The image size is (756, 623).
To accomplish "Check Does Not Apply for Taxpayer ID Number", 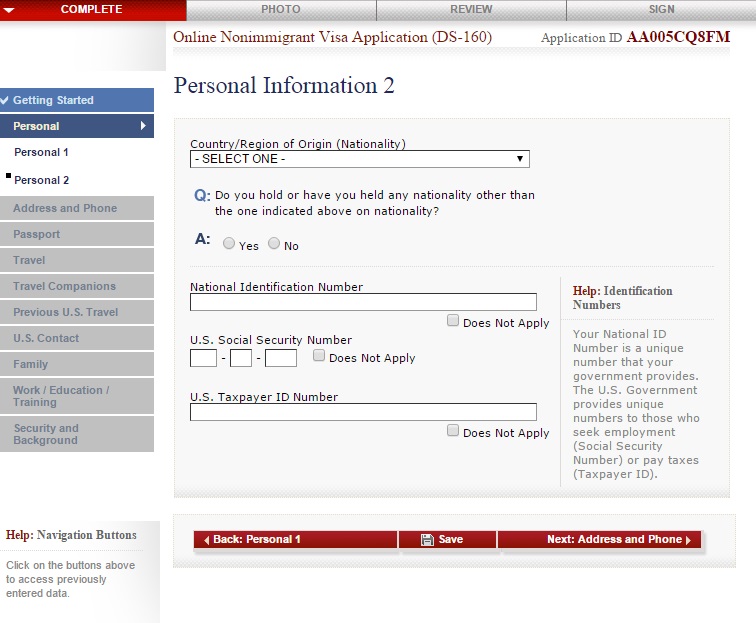I will pyautogui.click(x=453, y=430).
